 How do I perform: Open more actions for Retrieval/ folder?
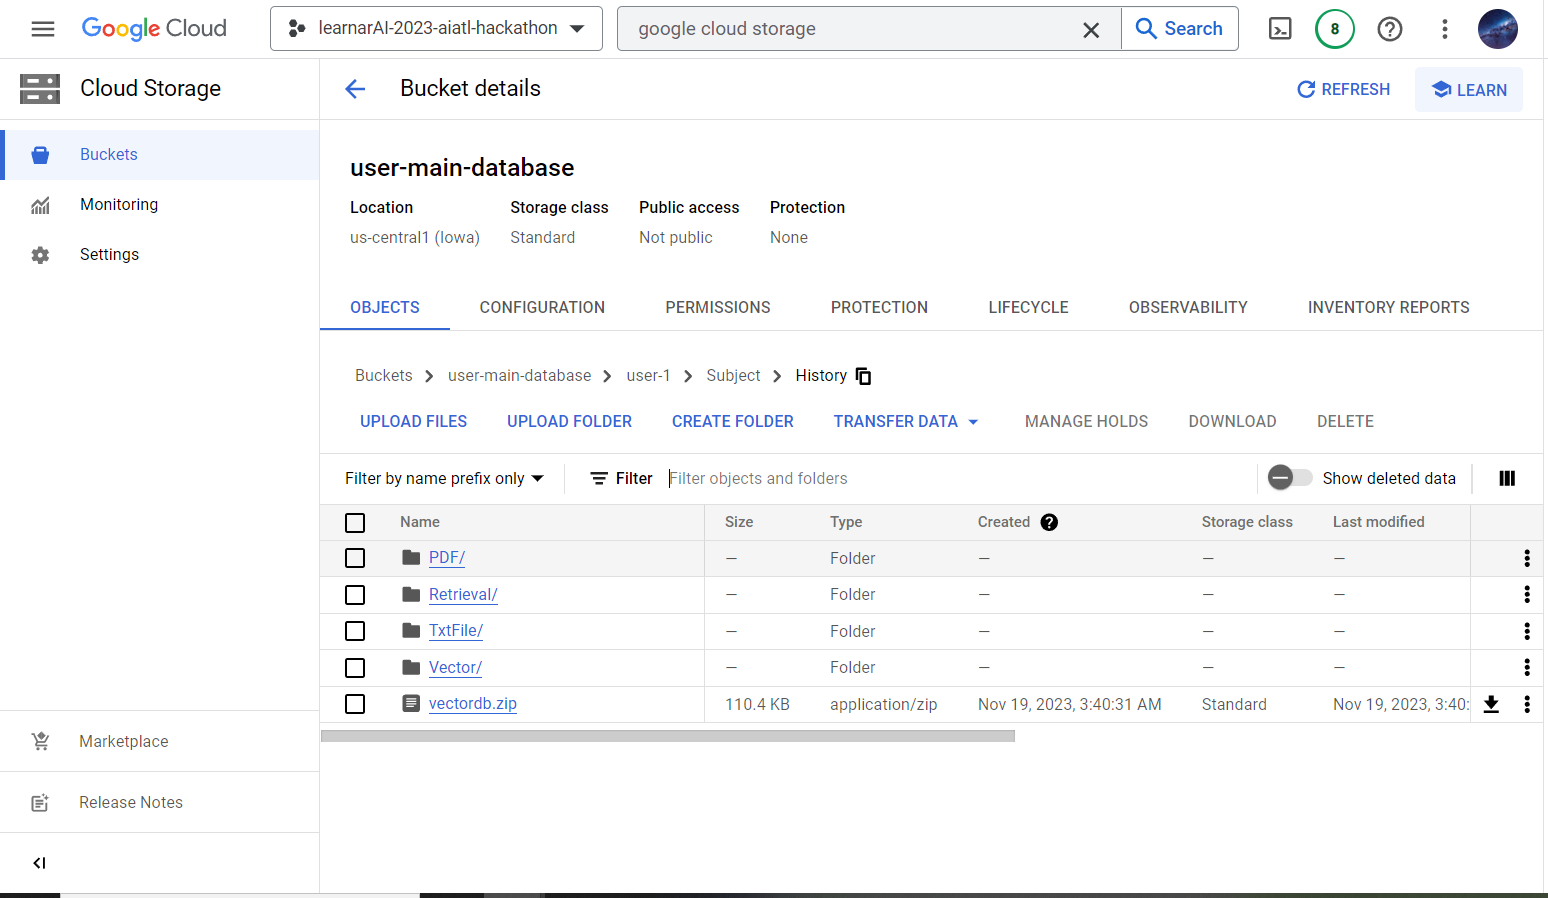click(1526, 595)
